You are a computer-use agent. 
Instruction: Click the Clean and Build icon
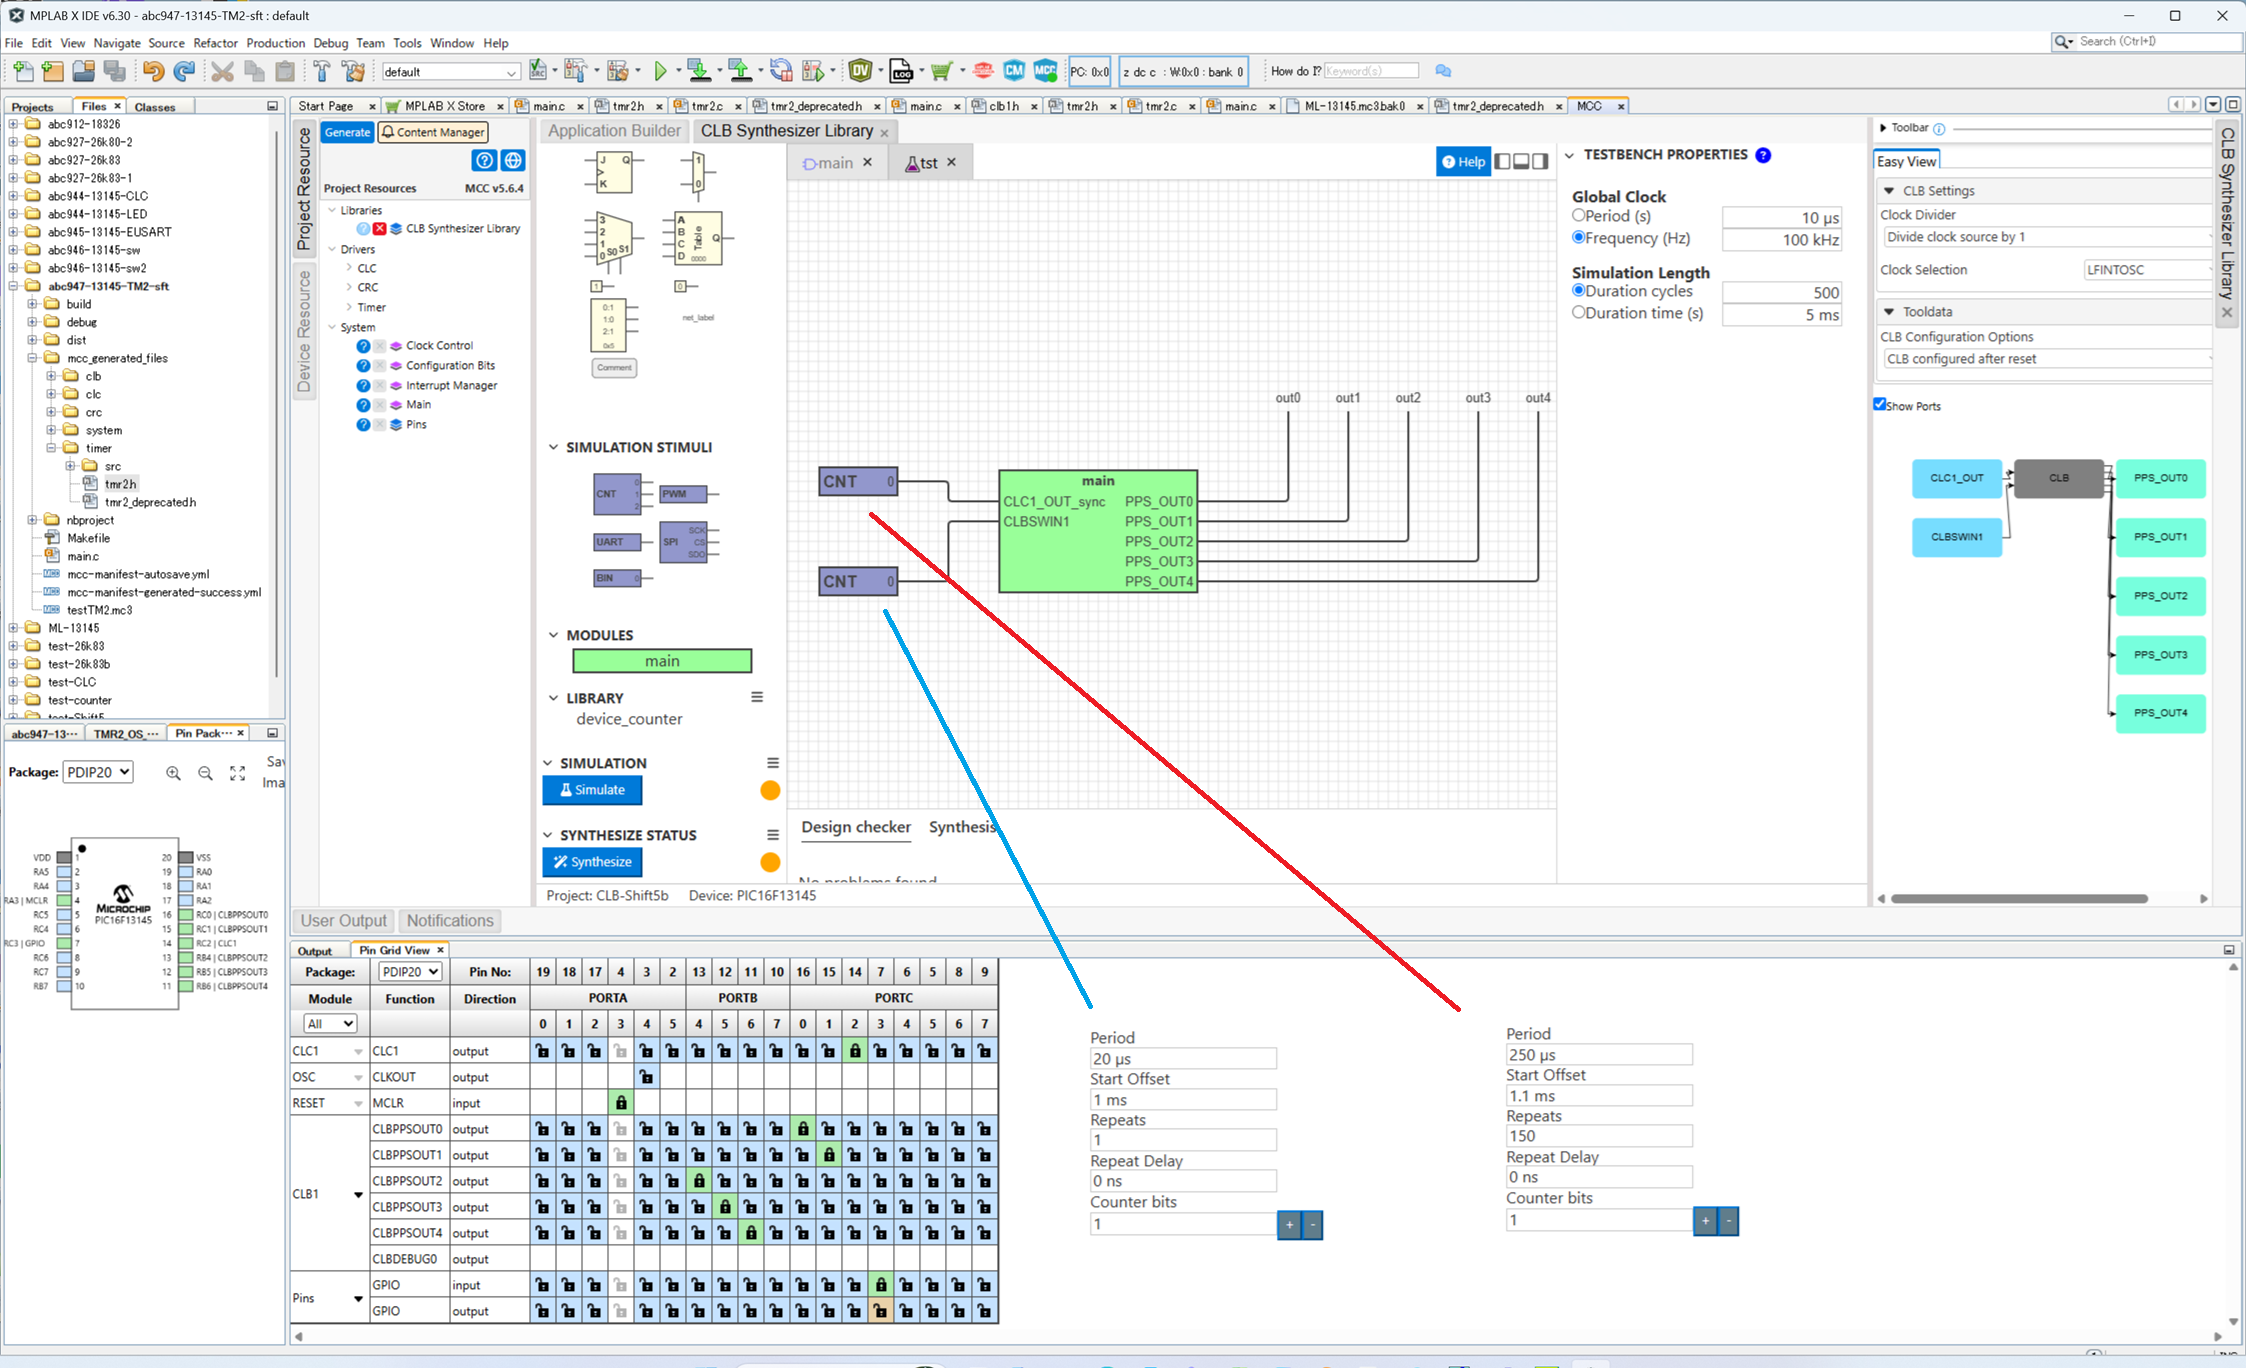point(353,71)
